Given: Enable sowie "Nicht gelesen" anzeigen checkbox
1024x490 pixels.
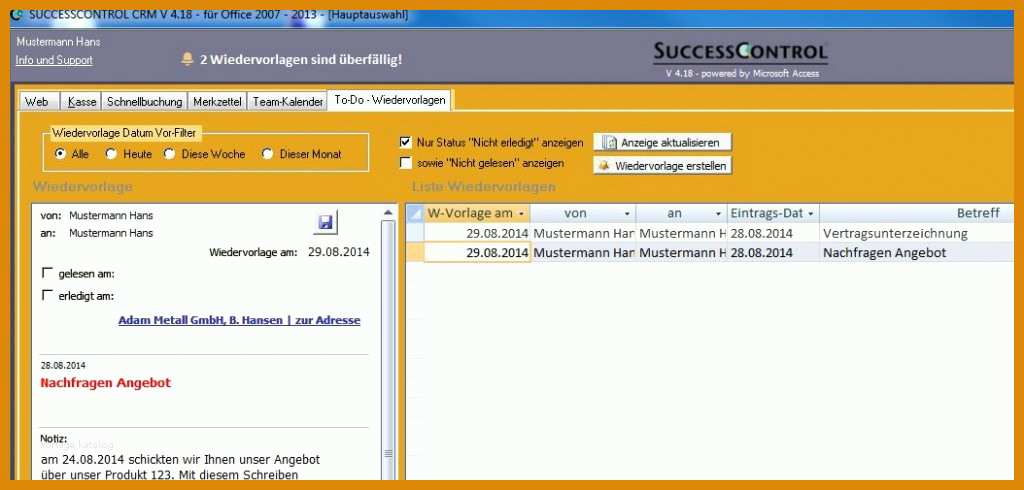Looking at the screenshot, I should (406, 163).
